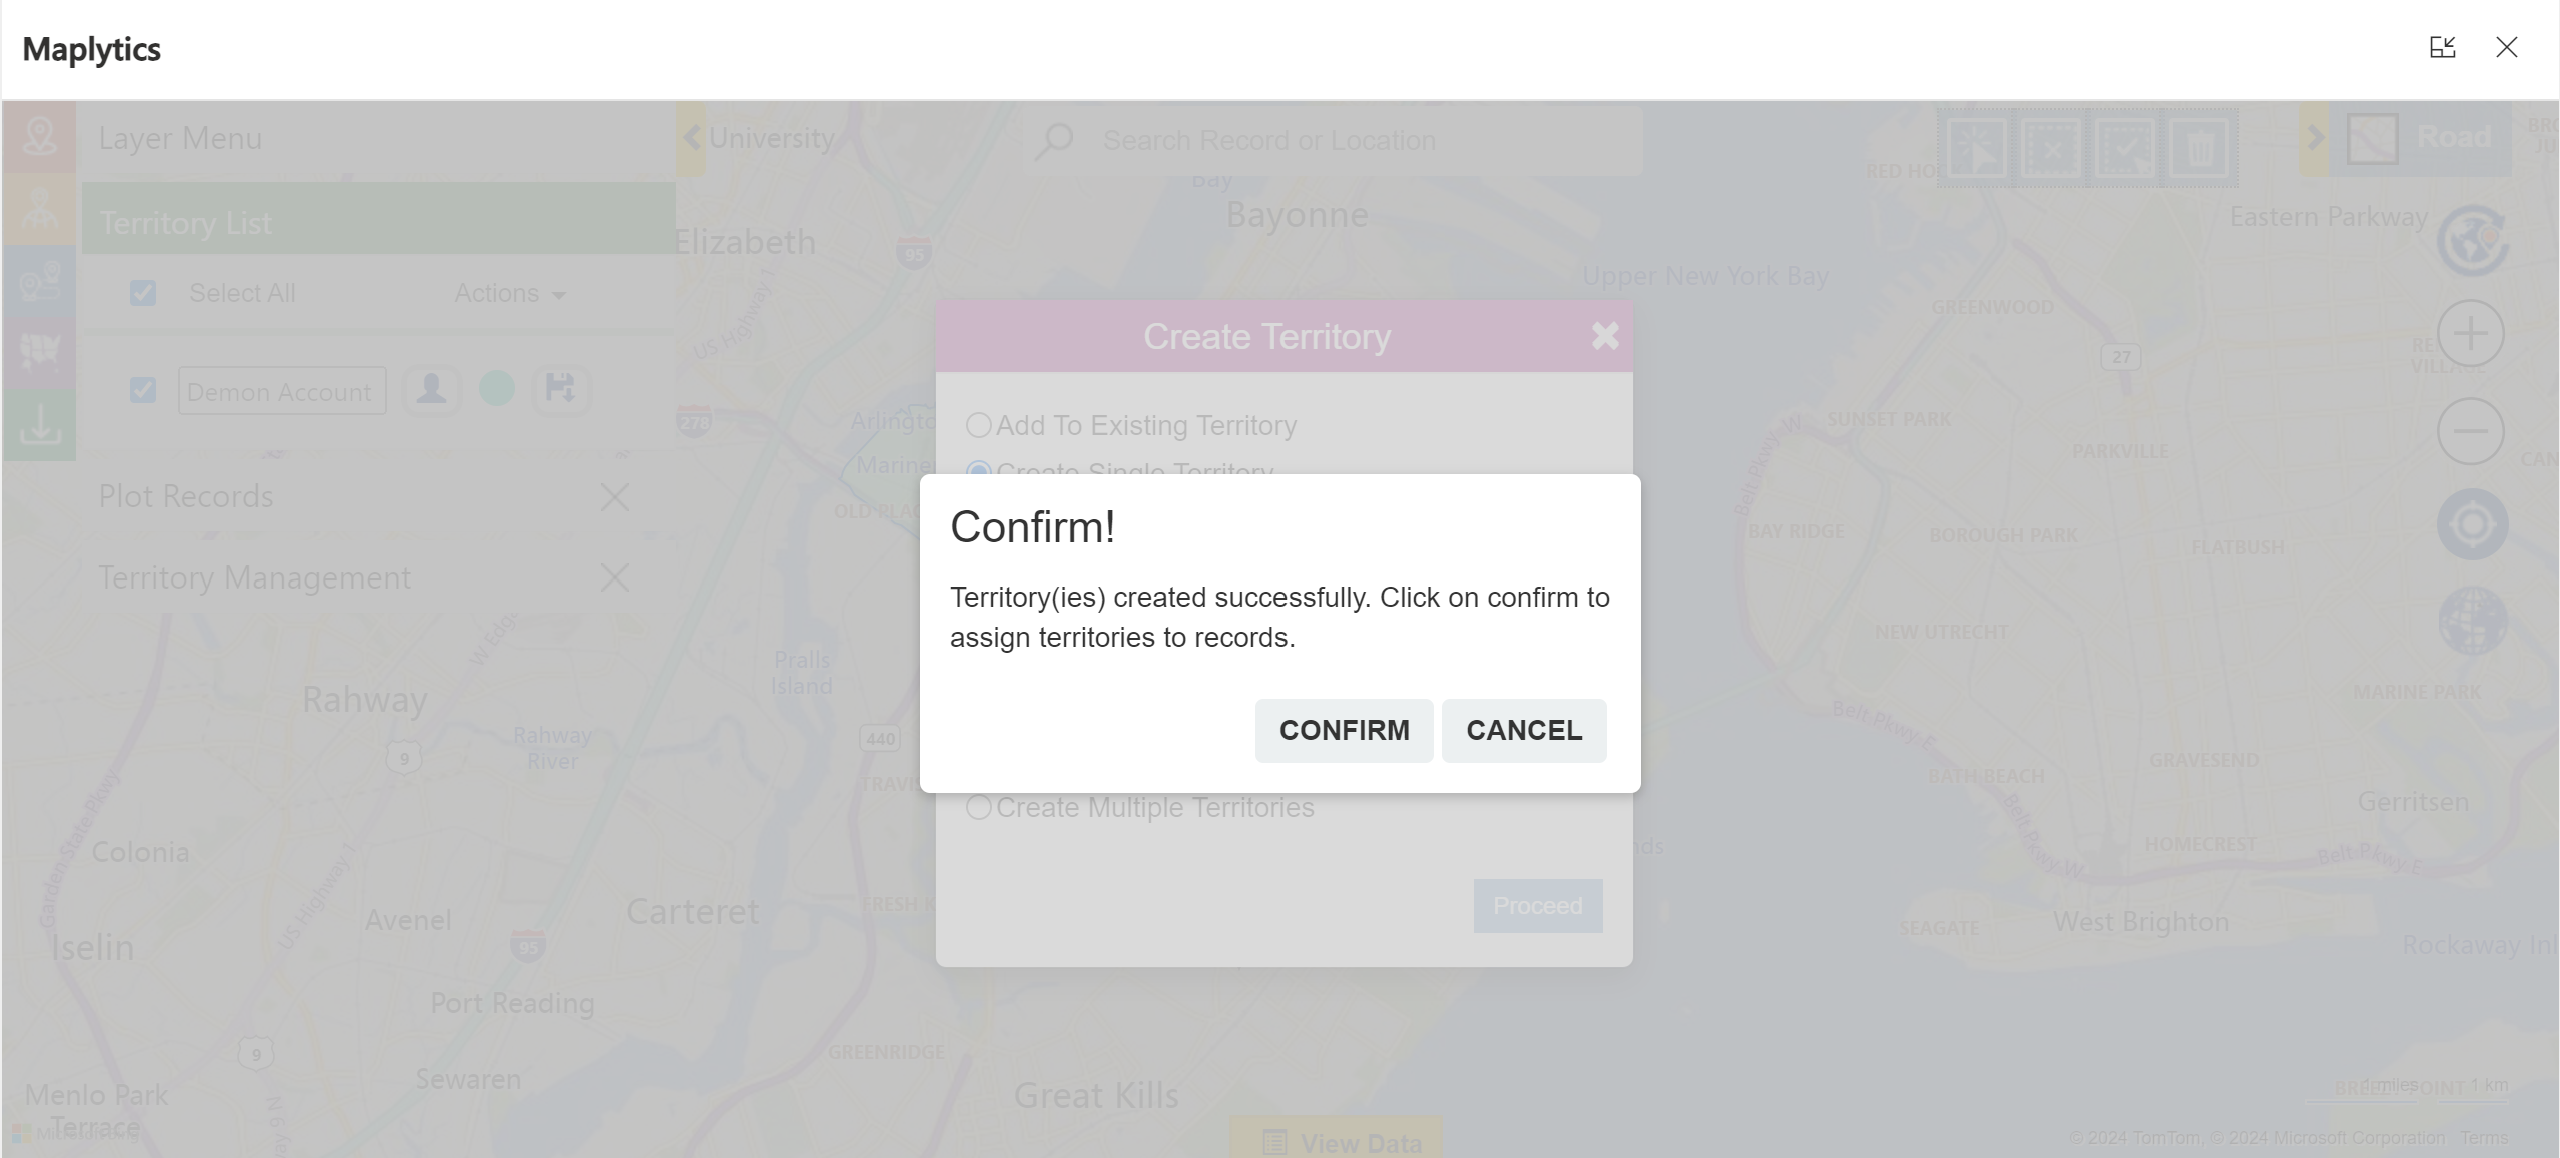Click the green circle status icon on Demon Account
The height and width of the screenshot is (1158, 2560).
(498, 390)
